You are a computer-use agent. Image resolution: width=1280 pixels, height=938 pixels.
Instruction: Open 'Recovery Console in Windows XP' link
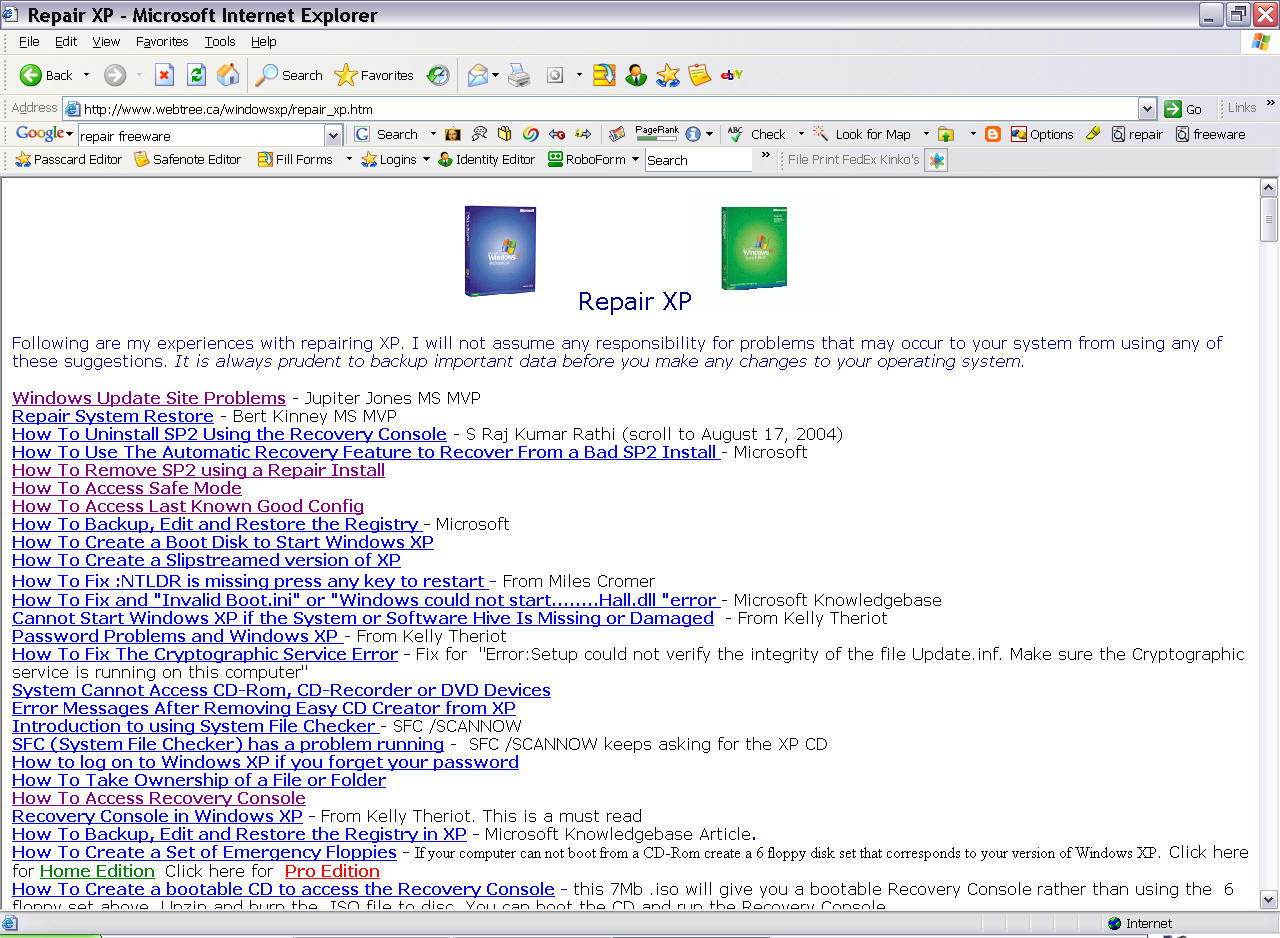tap(157, 816)
